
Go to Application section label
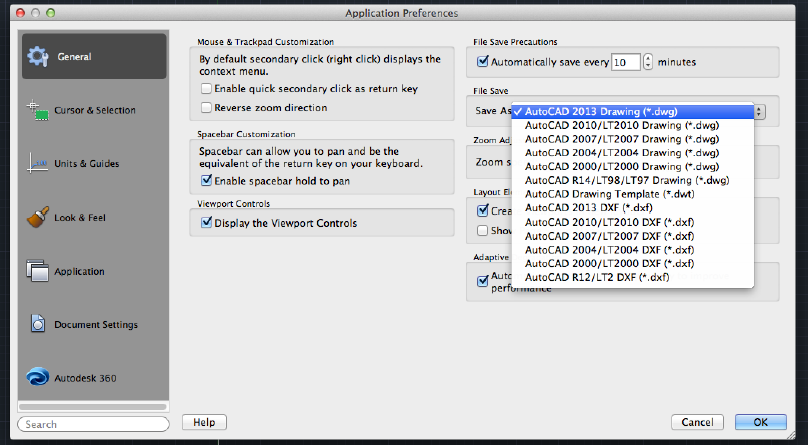[x=79, y=271]
